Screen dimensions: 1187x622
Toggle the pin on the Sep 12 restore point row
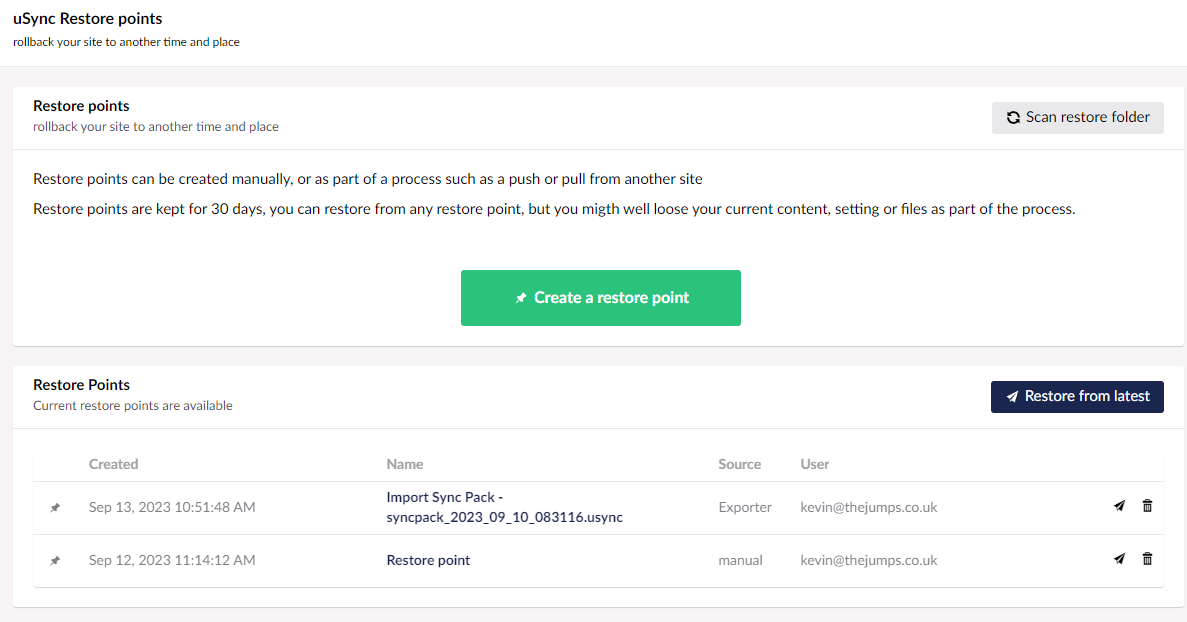tap(56, 560)
